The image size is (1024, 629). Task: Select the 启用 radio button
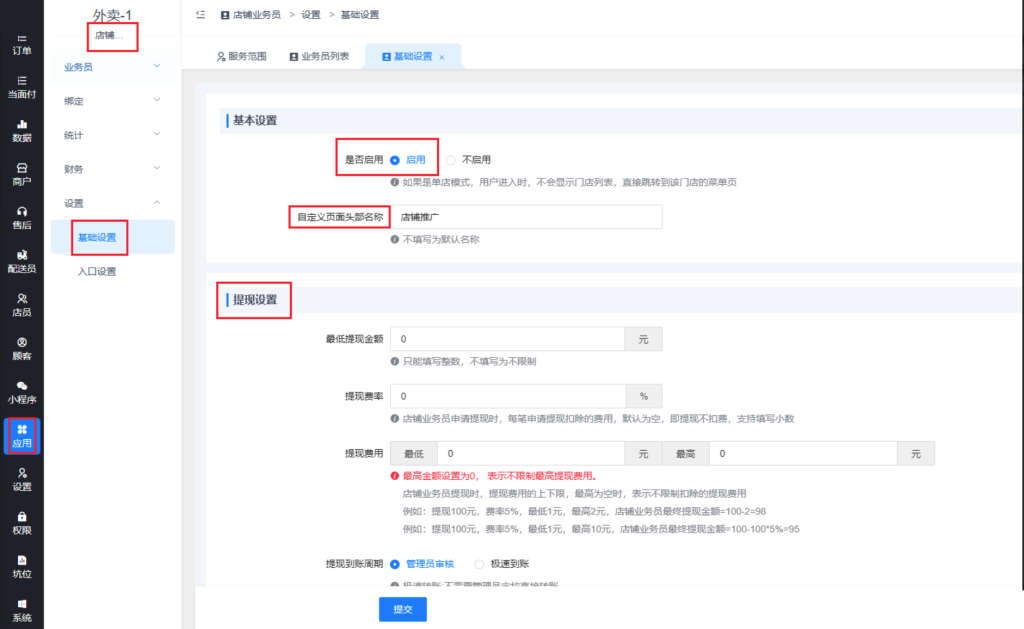pyautogui.click(x=395, y=159)
